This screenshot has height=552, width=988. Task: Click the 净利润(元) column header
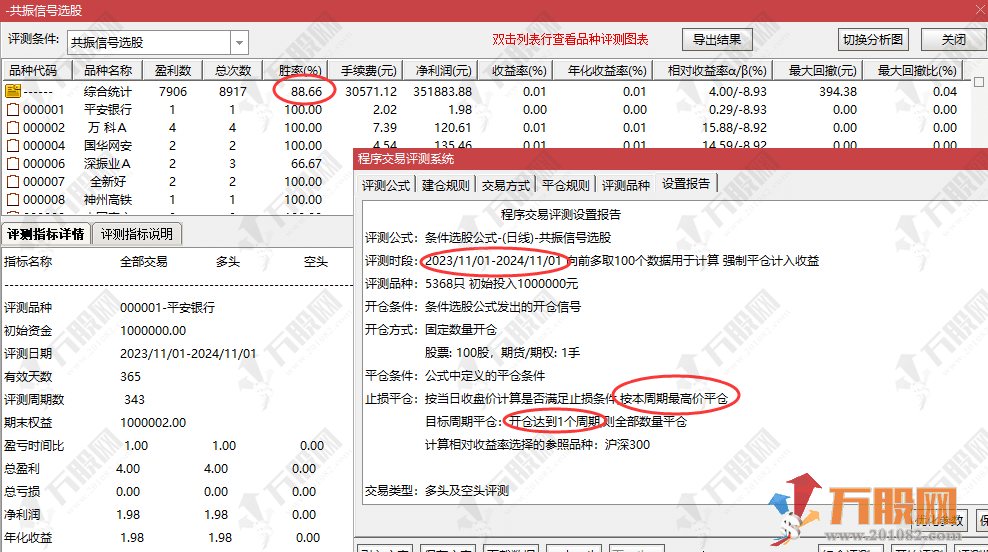coord(448,71)
